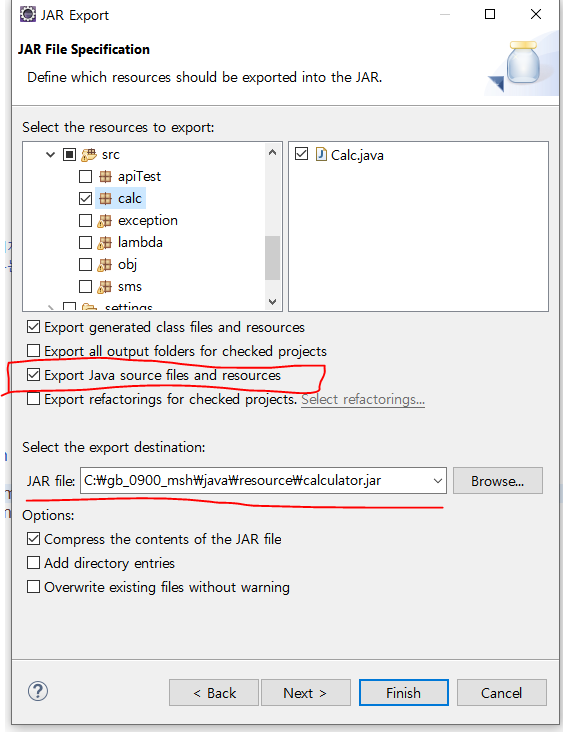Select the sms tree item label
Image resolution: width=563 pixels, height=732 pixels.
[x=130, y=287]
